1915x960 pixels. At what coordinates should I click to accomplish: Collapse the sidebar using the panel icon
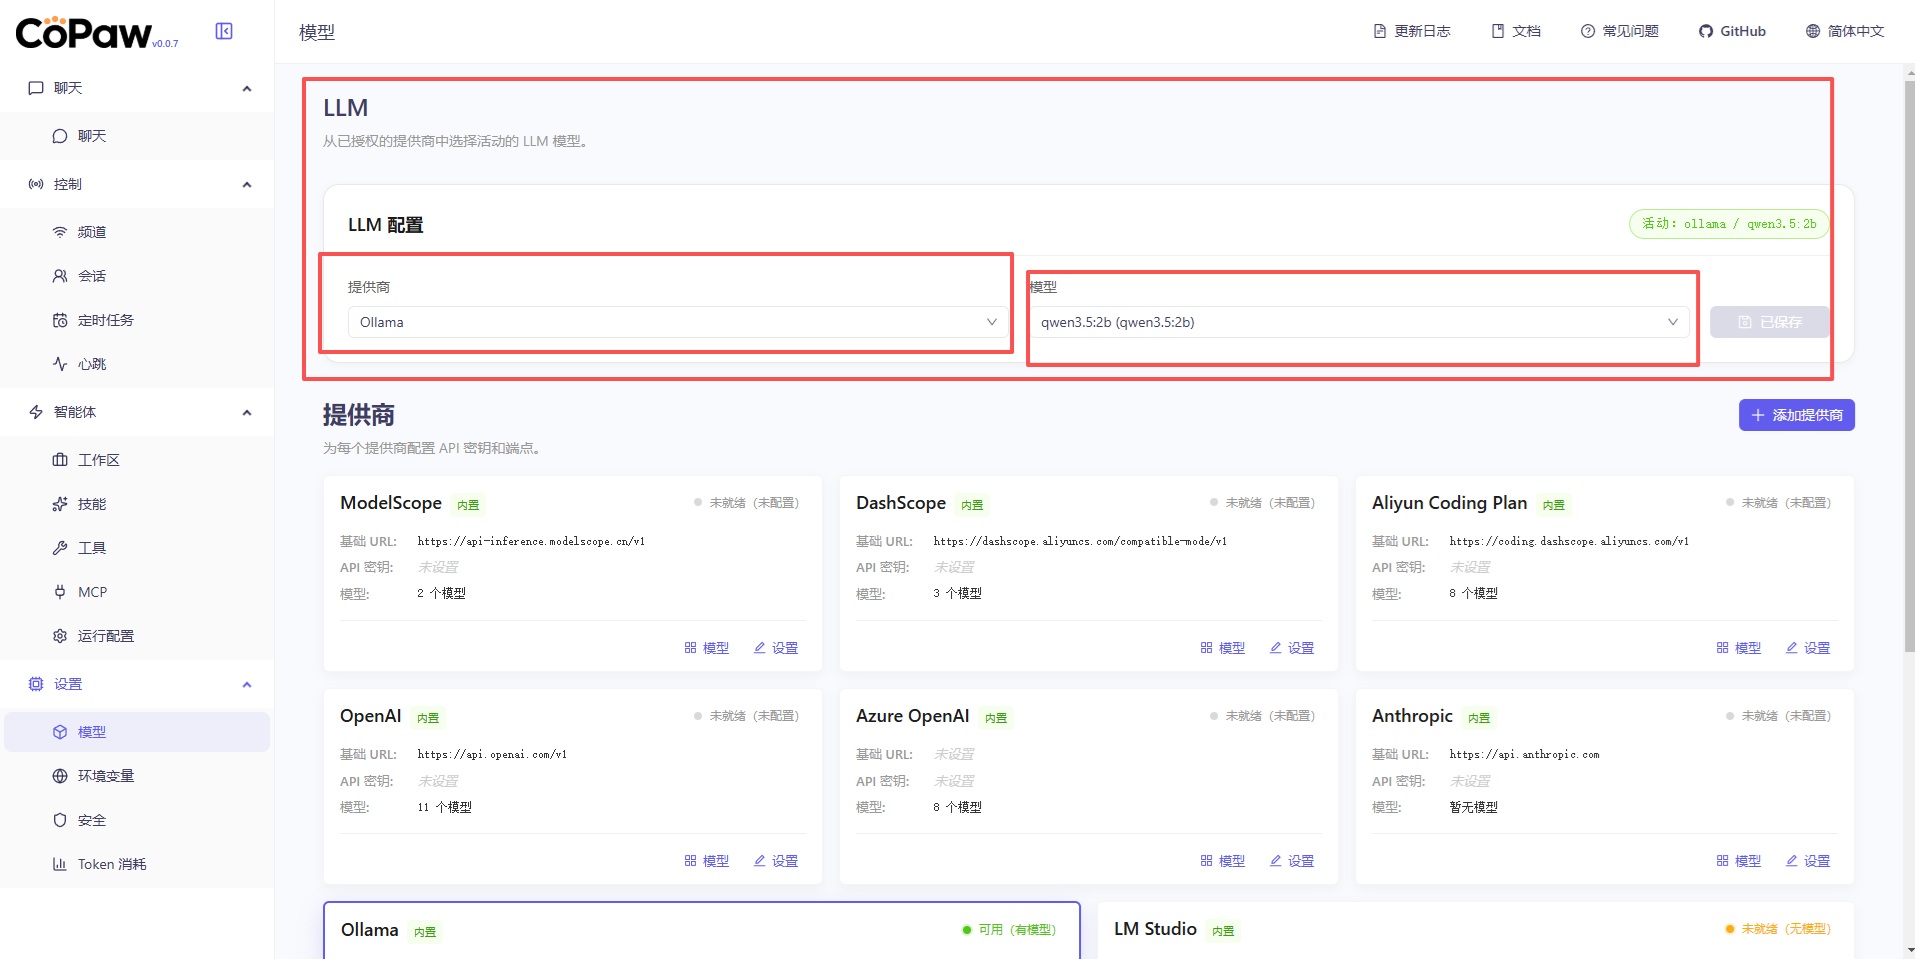pos(224,31)
